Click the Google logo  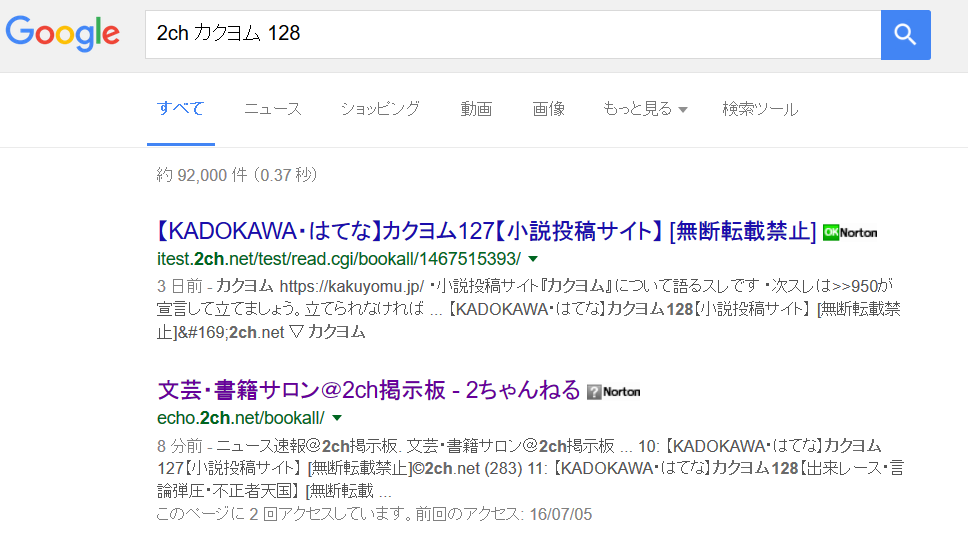click(62, 33)
